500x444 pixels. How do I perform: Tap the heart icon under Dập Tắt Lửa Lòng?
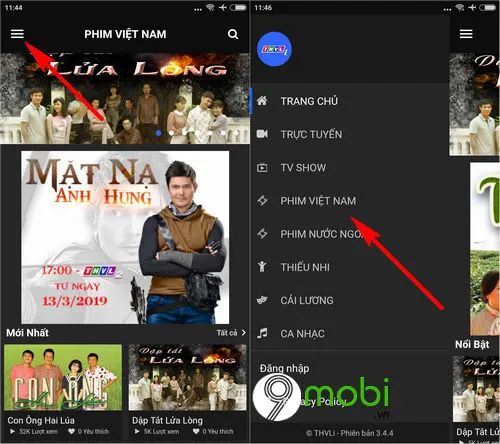pyautogui.click(x=196, y=431)
